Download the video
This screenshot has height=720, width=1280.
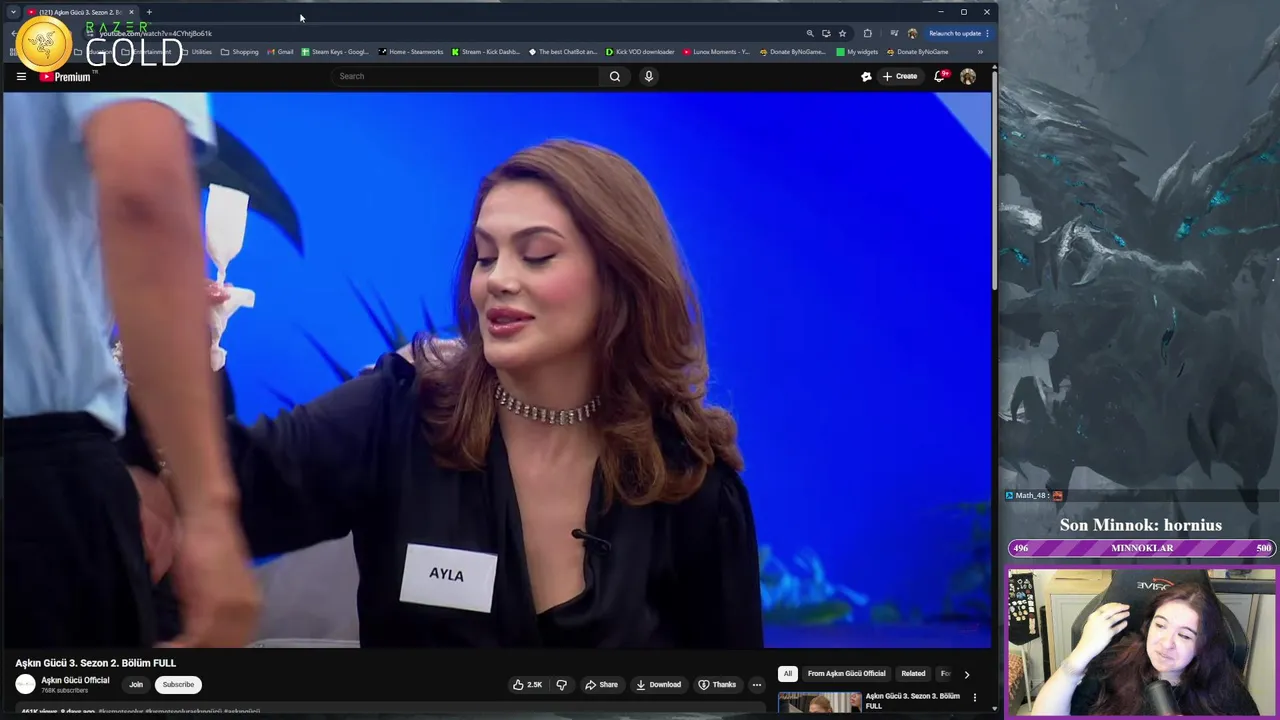pos(658,685)
